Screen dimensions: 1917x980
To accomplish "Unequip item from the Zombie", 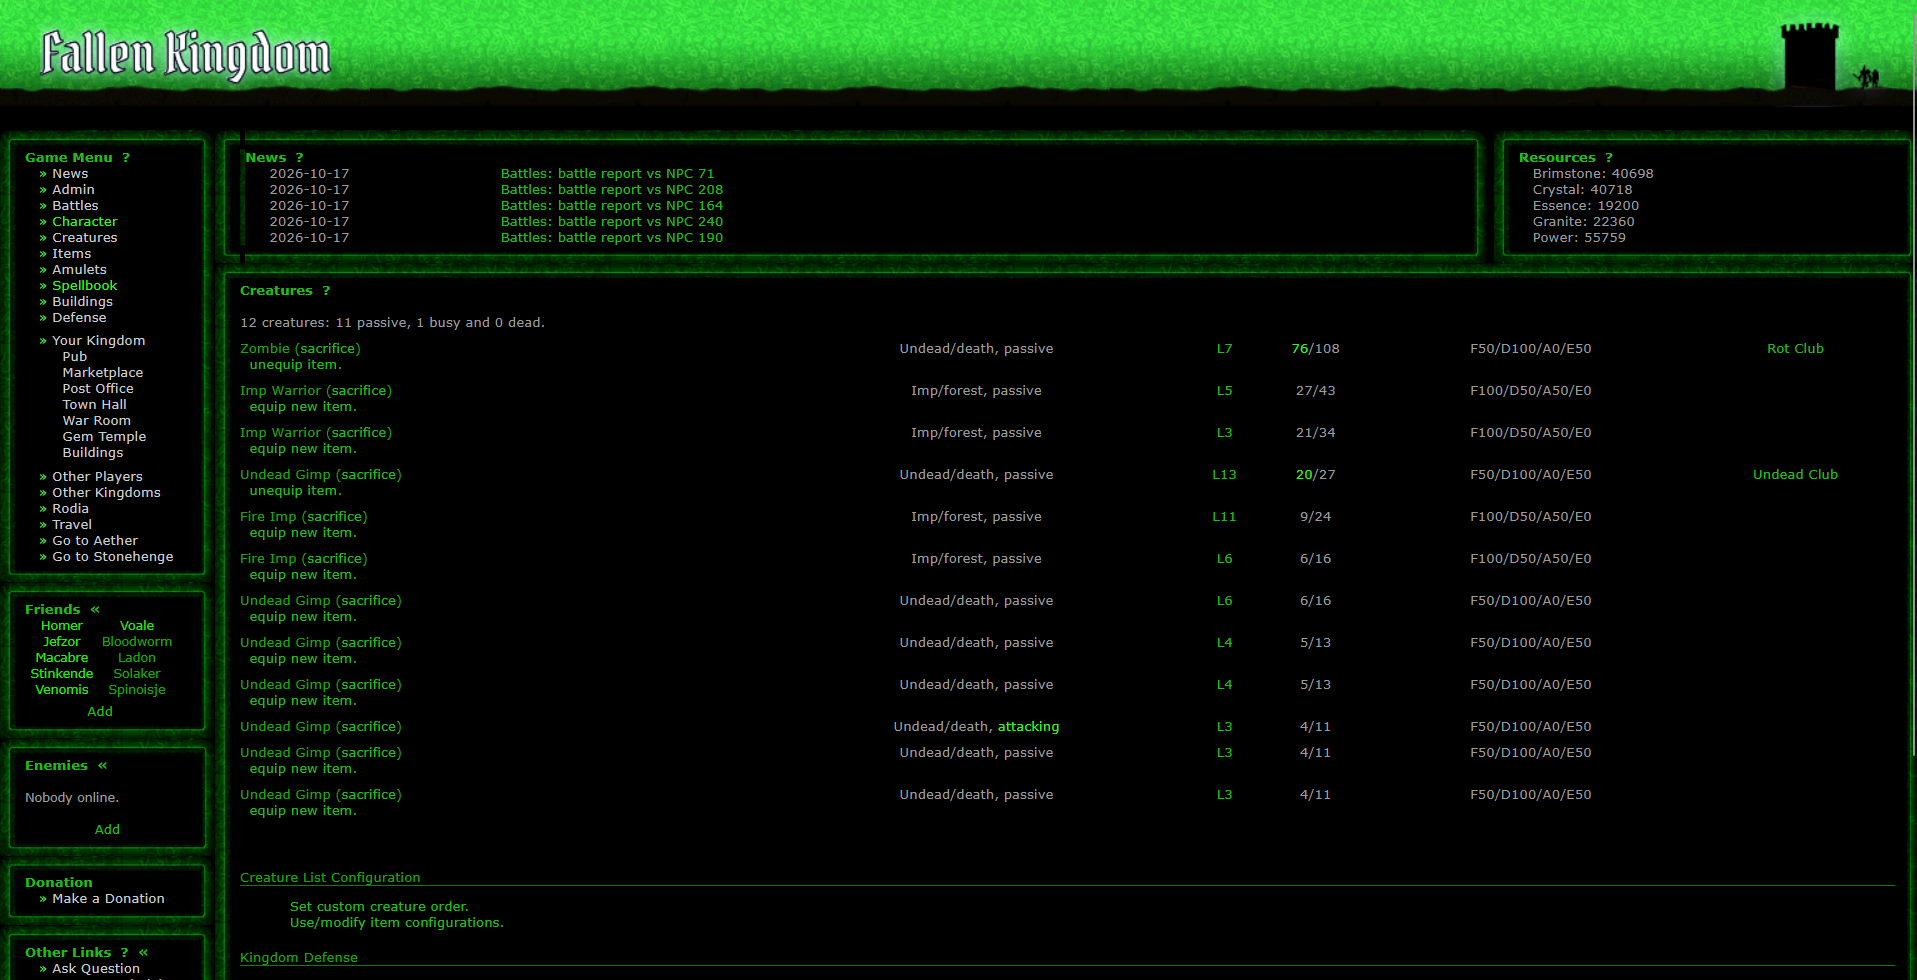I will pos(295,364).
